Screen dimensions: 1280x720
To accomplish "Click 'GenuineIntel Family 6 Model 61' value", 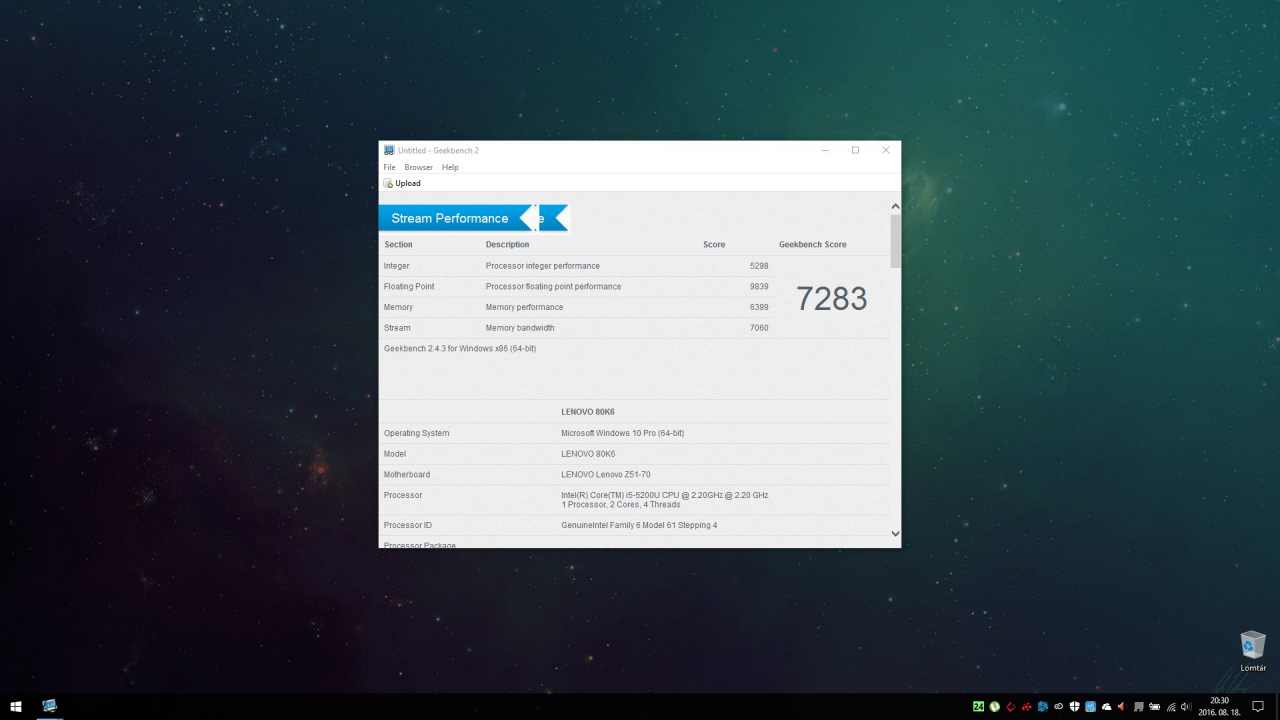I will coord(639,525).
